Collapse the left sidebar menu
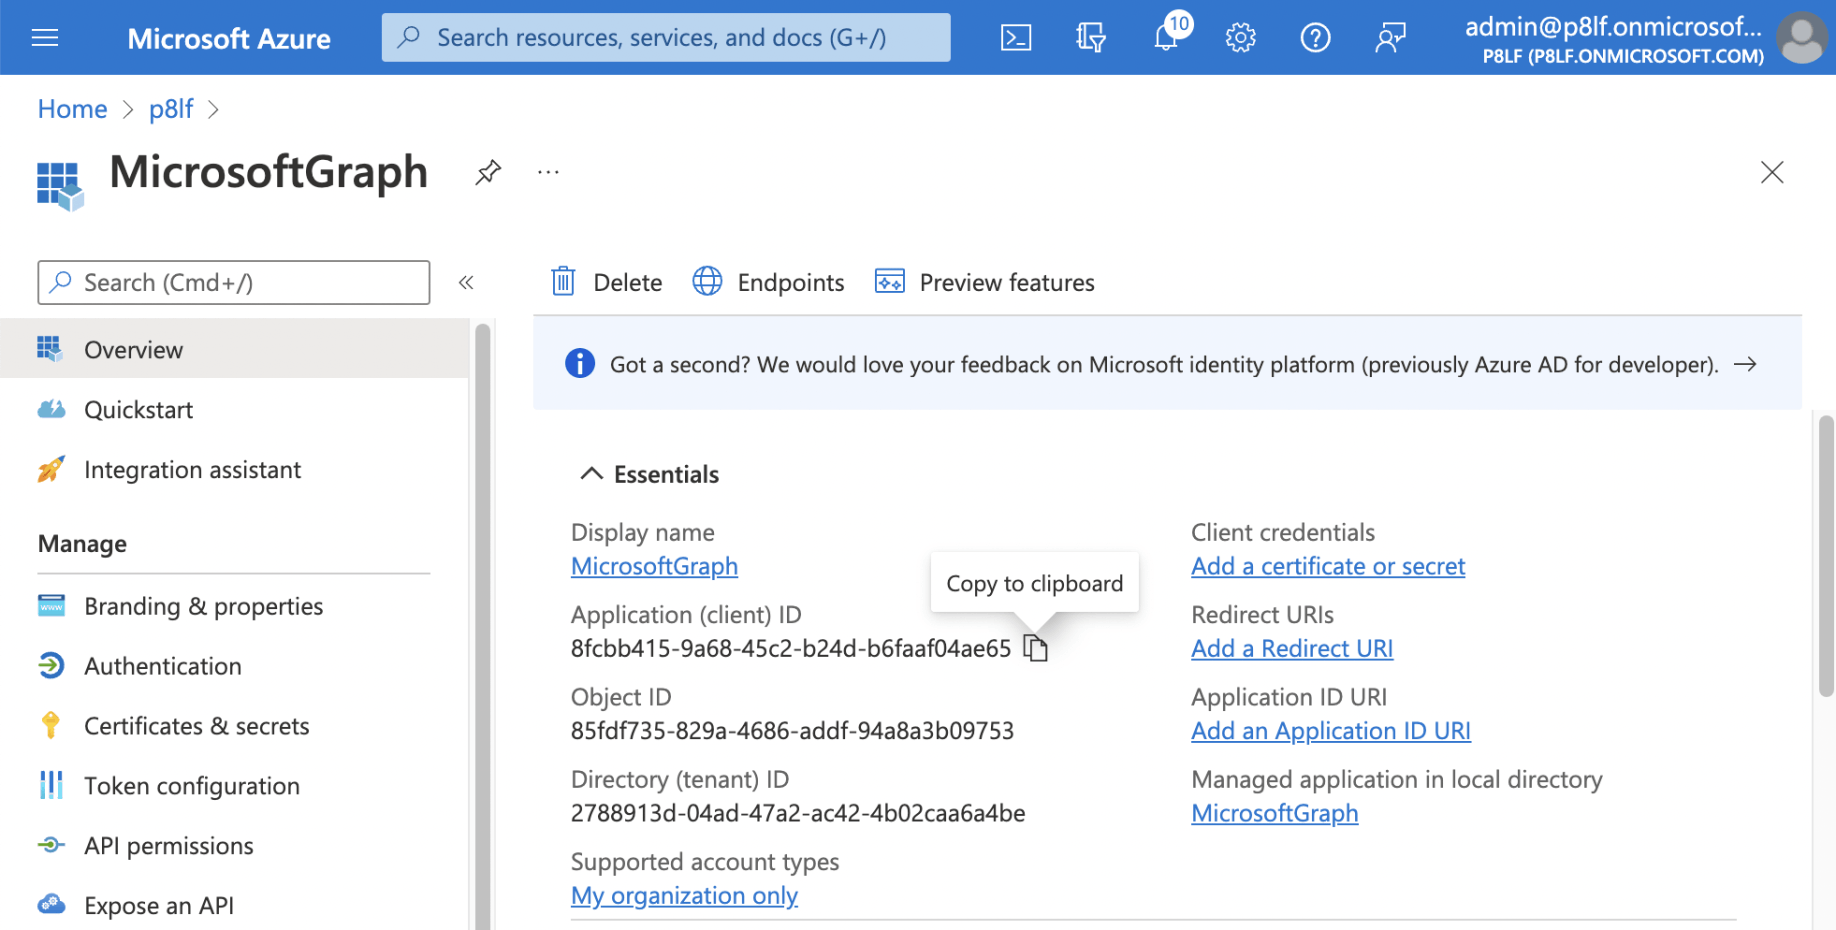This screenshot has width=1836, height=930. (x=466, y=283)
